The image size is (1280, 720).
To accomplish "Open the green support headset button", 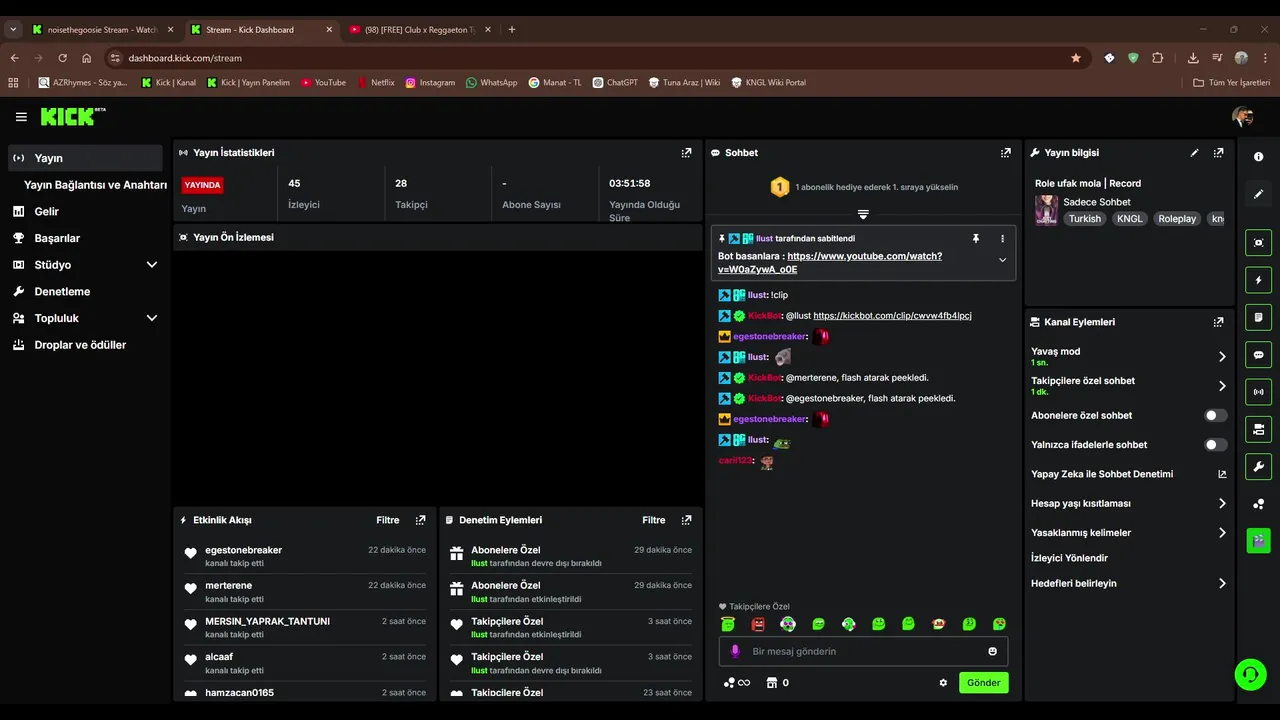I will [x=1250, y=674].
